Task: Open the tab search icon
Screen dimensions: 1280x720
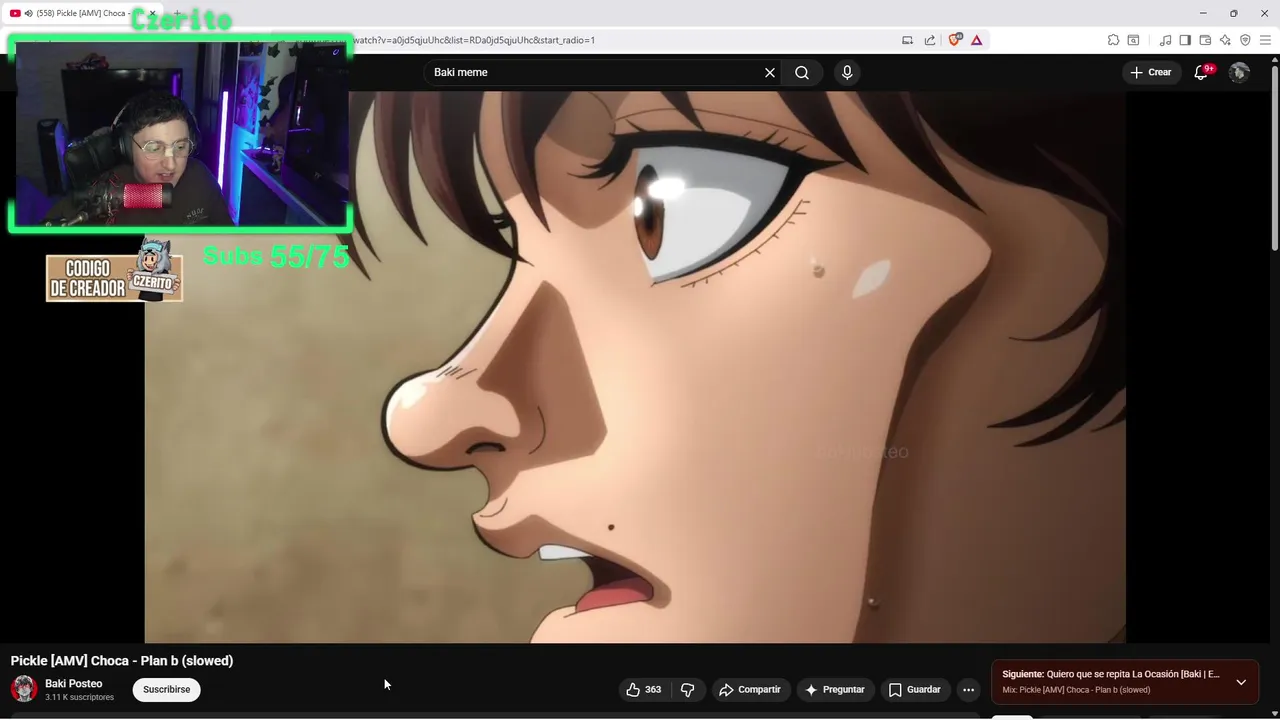Action: [x=1133, y=40]
